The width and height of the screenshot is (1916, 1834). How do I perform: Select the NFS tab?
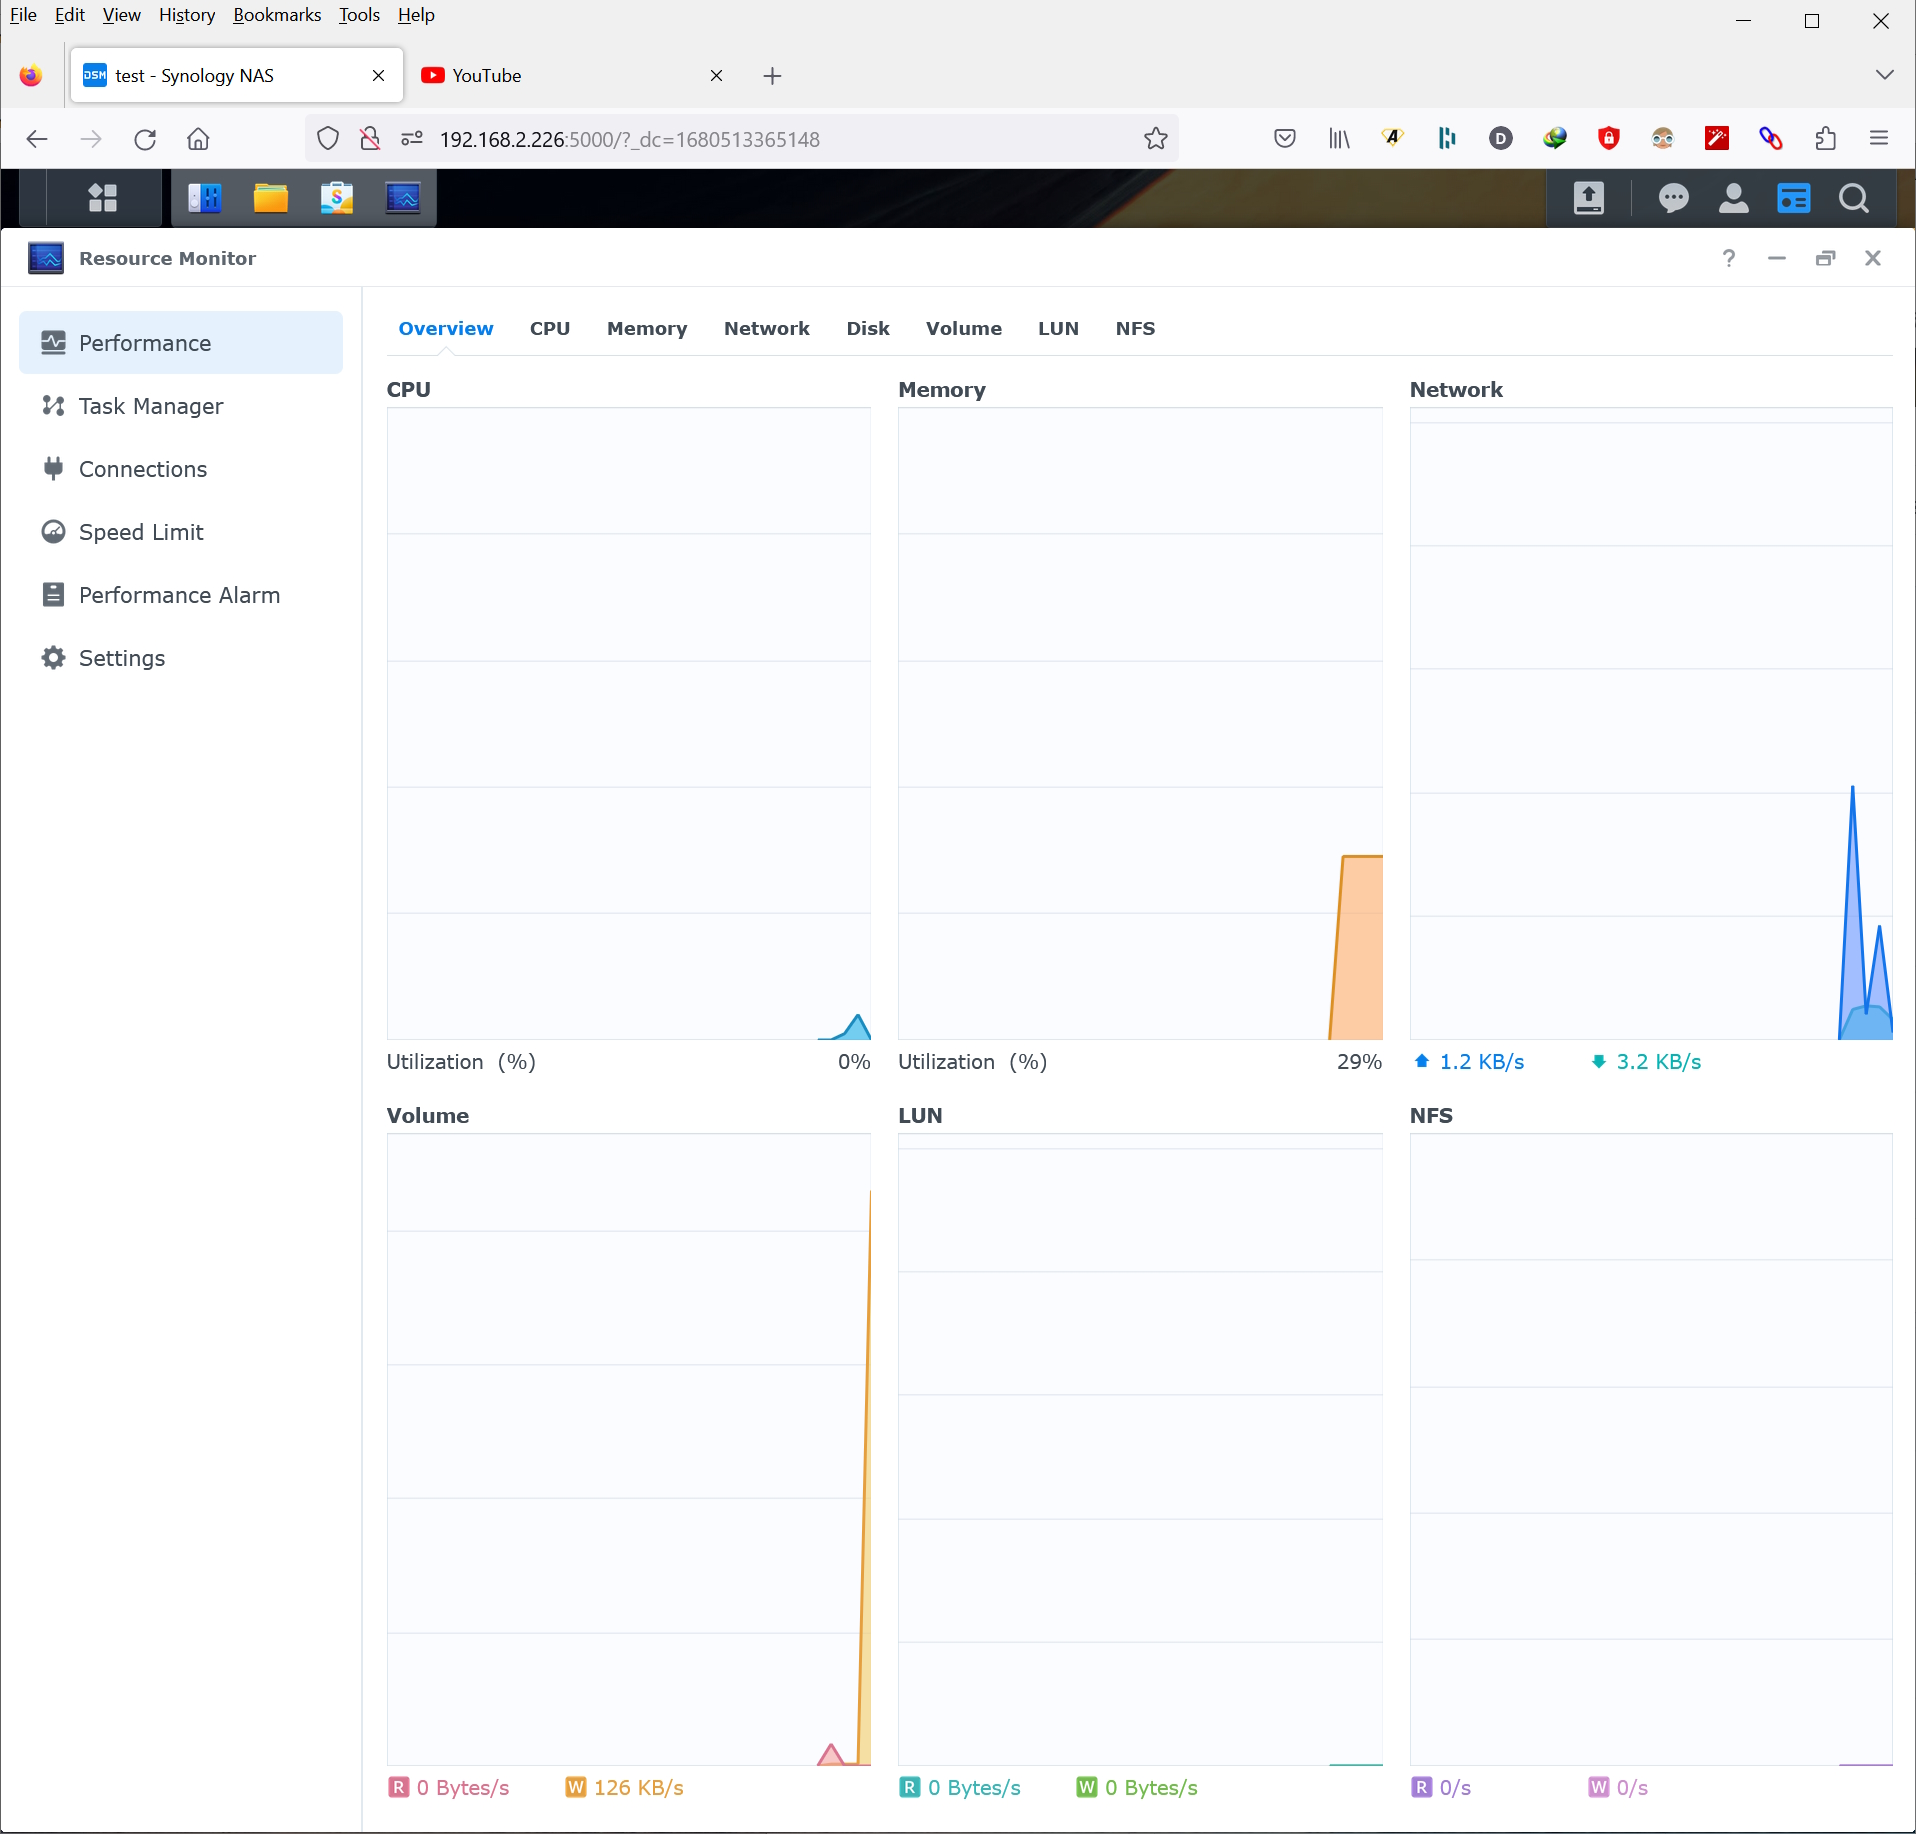(x=1135, y=329)
